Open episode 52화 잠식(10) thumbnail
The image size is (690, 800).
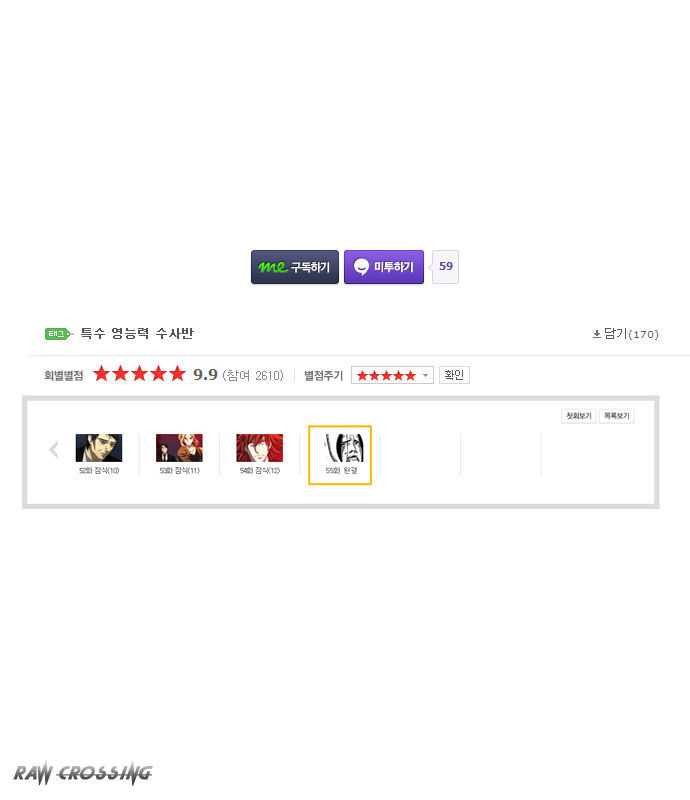pos(98,447)
